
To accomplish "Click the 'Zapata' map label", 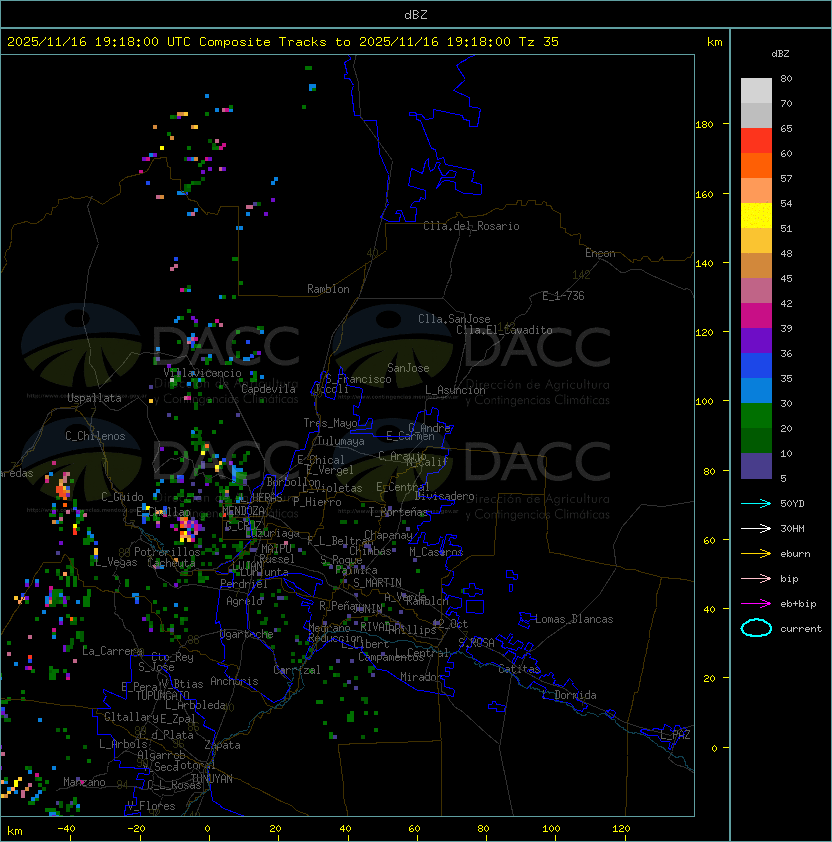I will 222,745.
